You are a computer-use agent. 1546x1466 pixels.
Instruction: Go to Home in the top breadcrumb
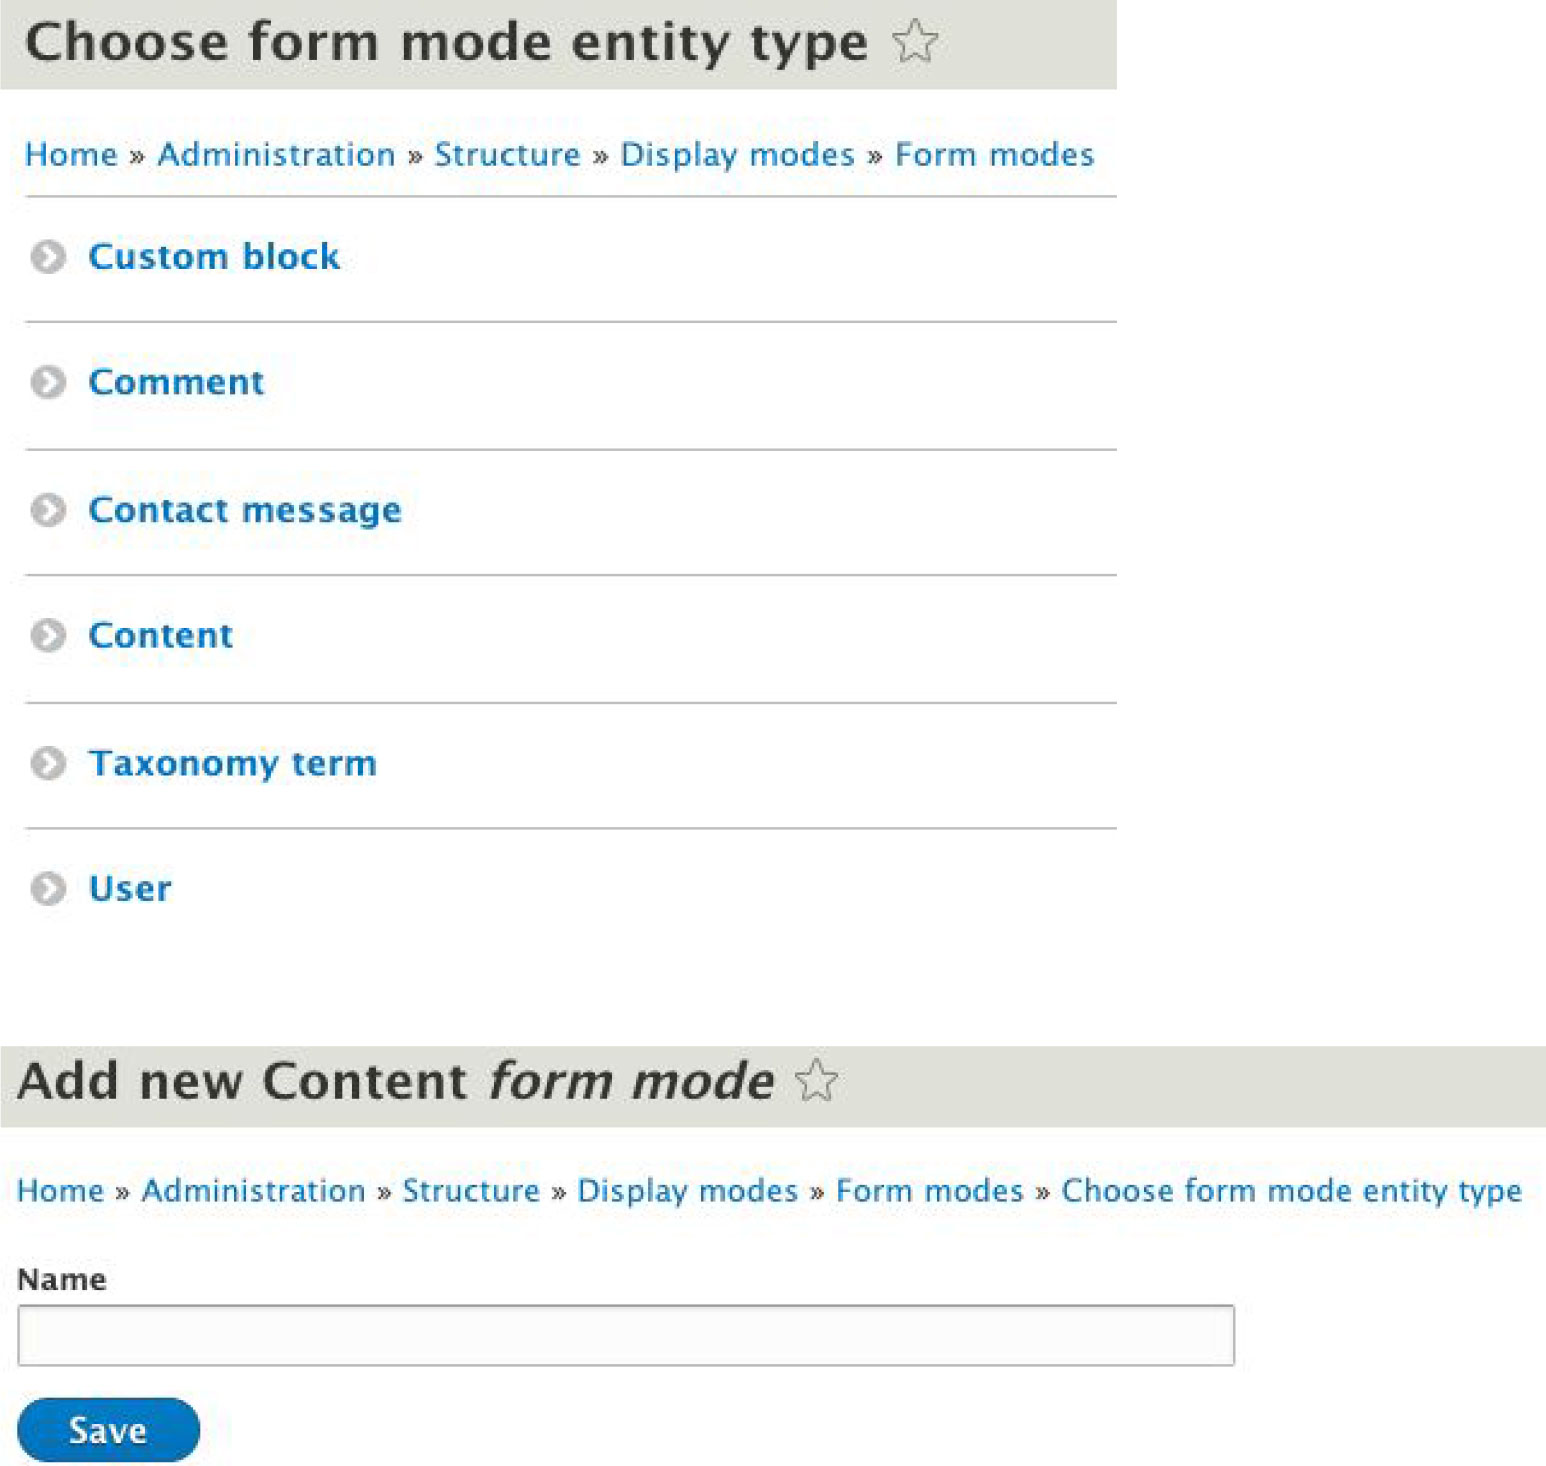(x=71, y=155)
